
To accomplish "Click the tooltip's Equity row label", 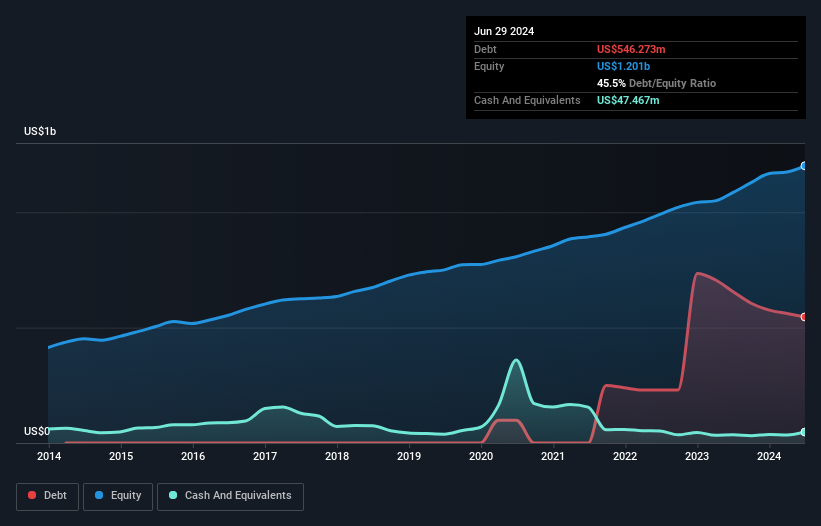I will click(x=489, y=66).
